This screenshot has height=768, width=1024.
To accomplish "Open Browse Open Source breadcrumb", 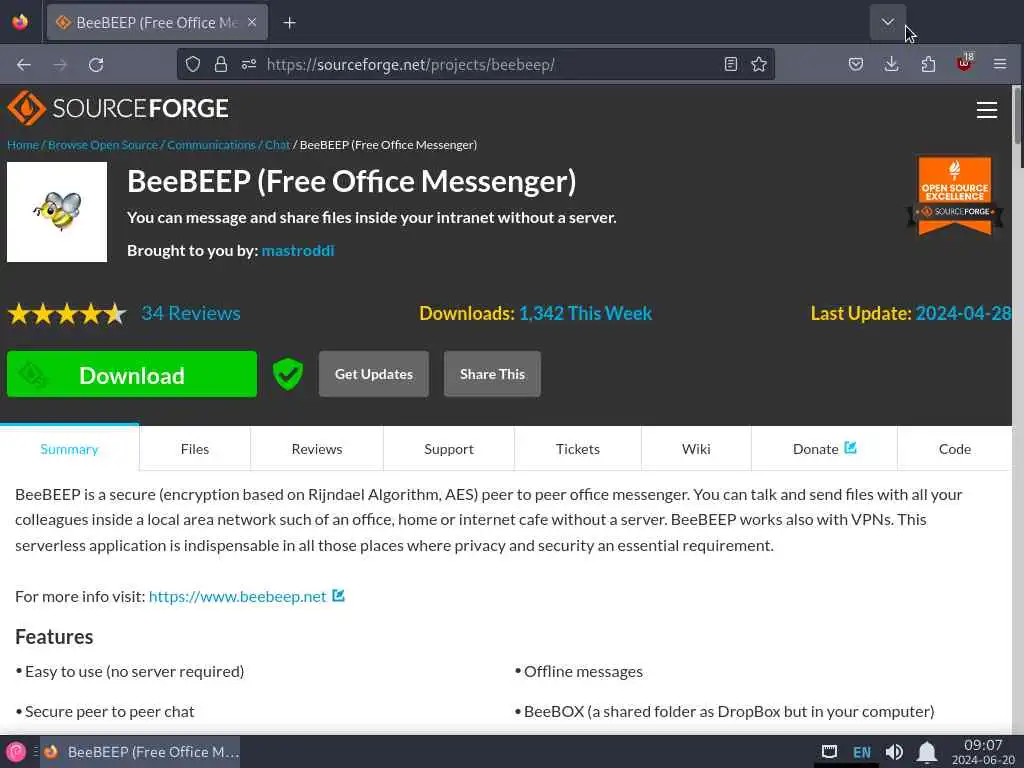I will coord(103,145).
